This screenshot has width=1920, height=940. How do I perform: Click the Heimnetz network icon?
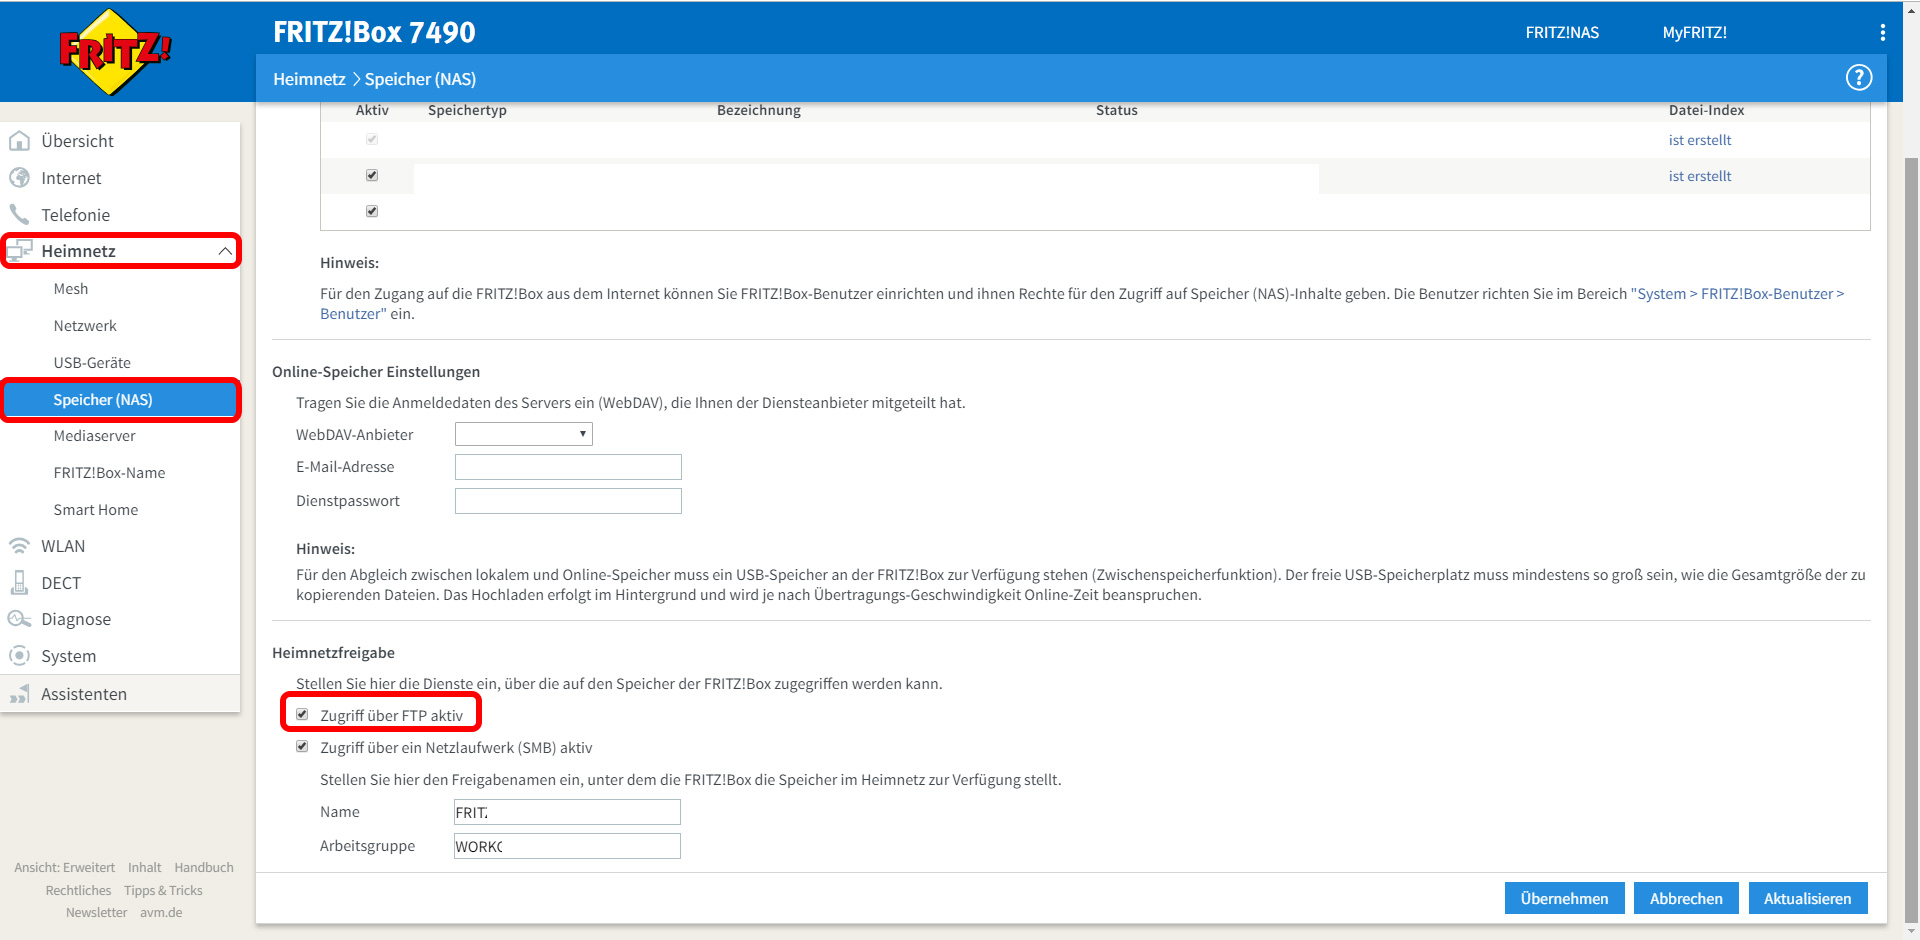tap(19, 251)
